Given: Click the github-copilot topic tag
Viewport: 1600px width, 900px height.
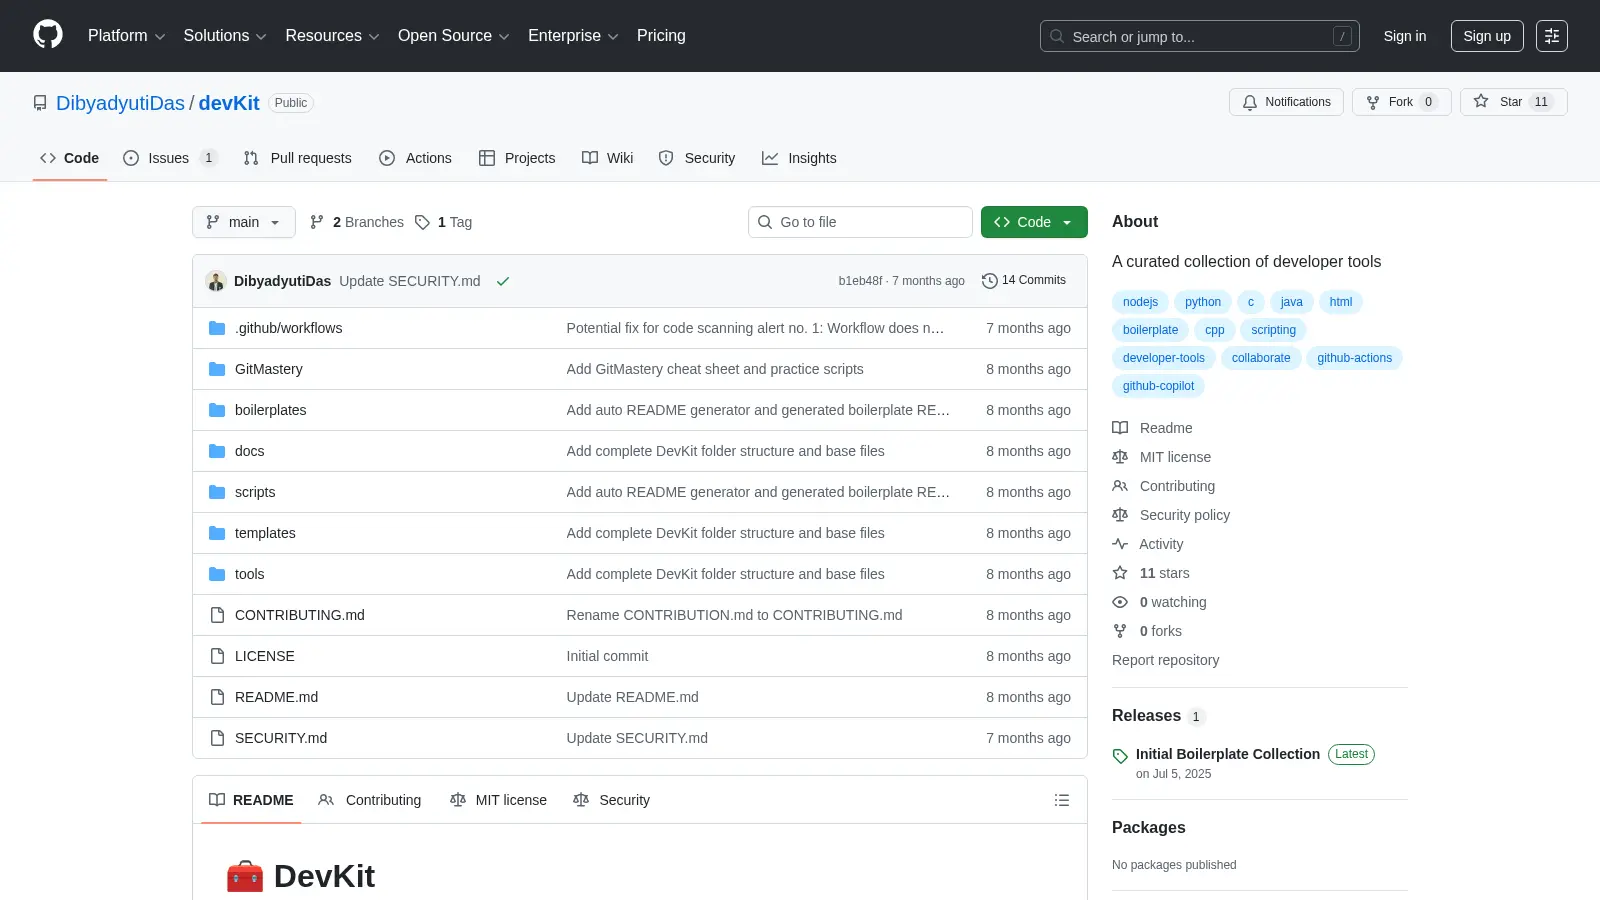Looking at the screenshot, I should 1158,386.
